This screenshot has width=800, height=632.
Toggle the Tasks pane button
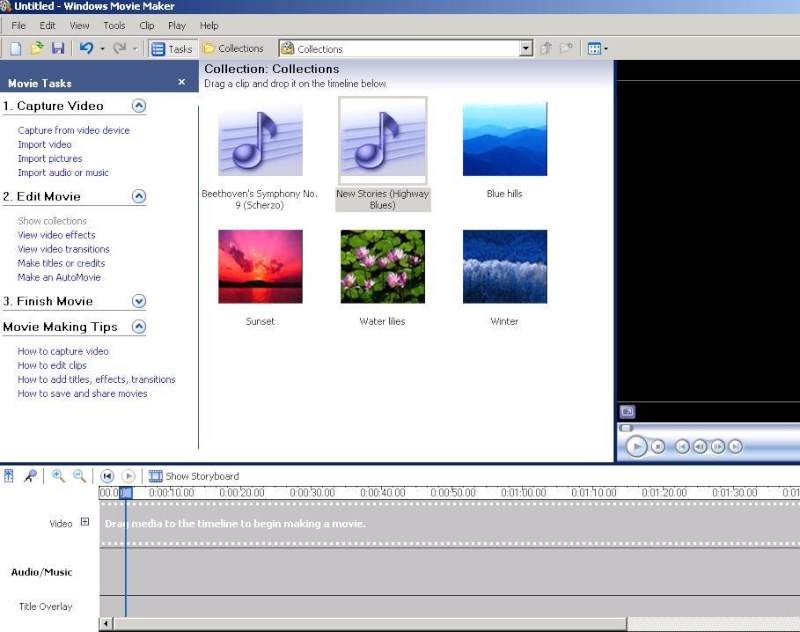click(x=172, y=49)
